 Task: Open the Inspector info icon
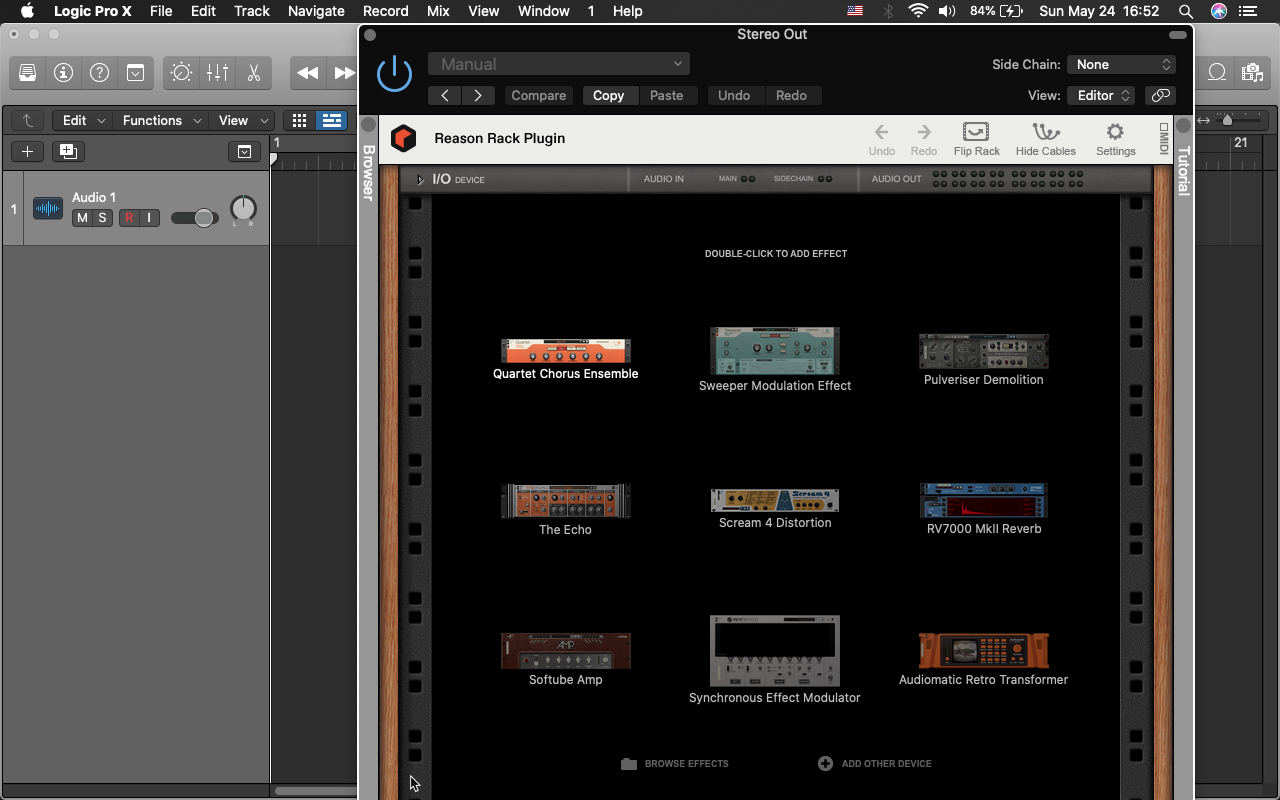pos(64,73)
